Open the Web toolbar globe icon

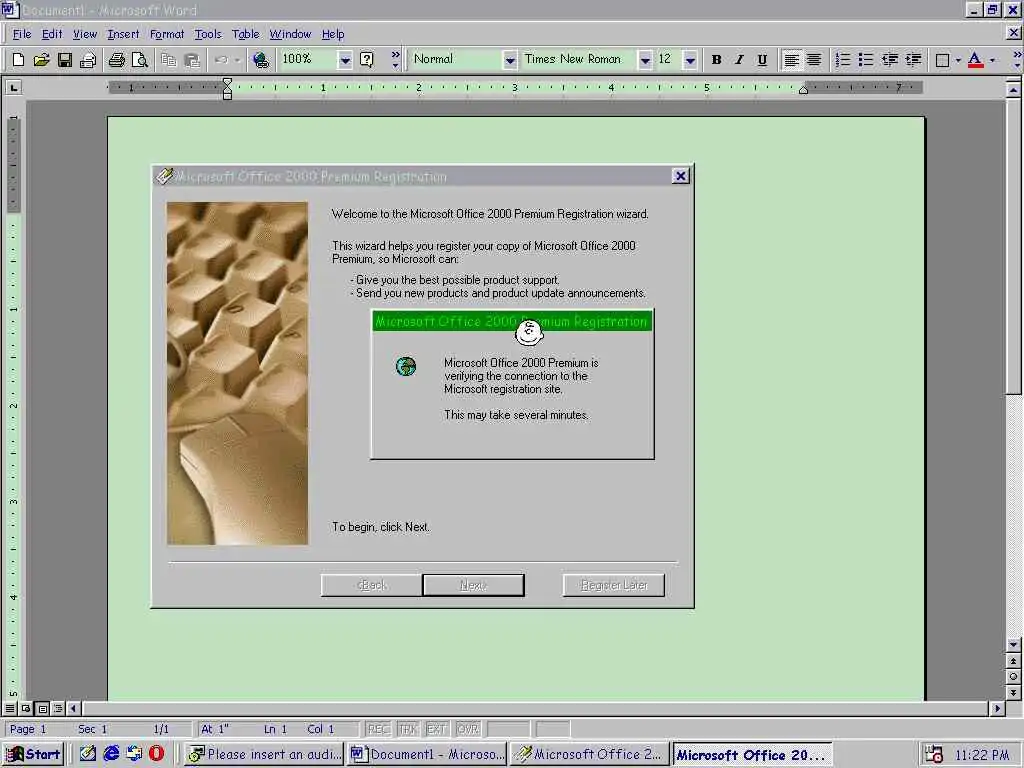click(x=261, y=60)
